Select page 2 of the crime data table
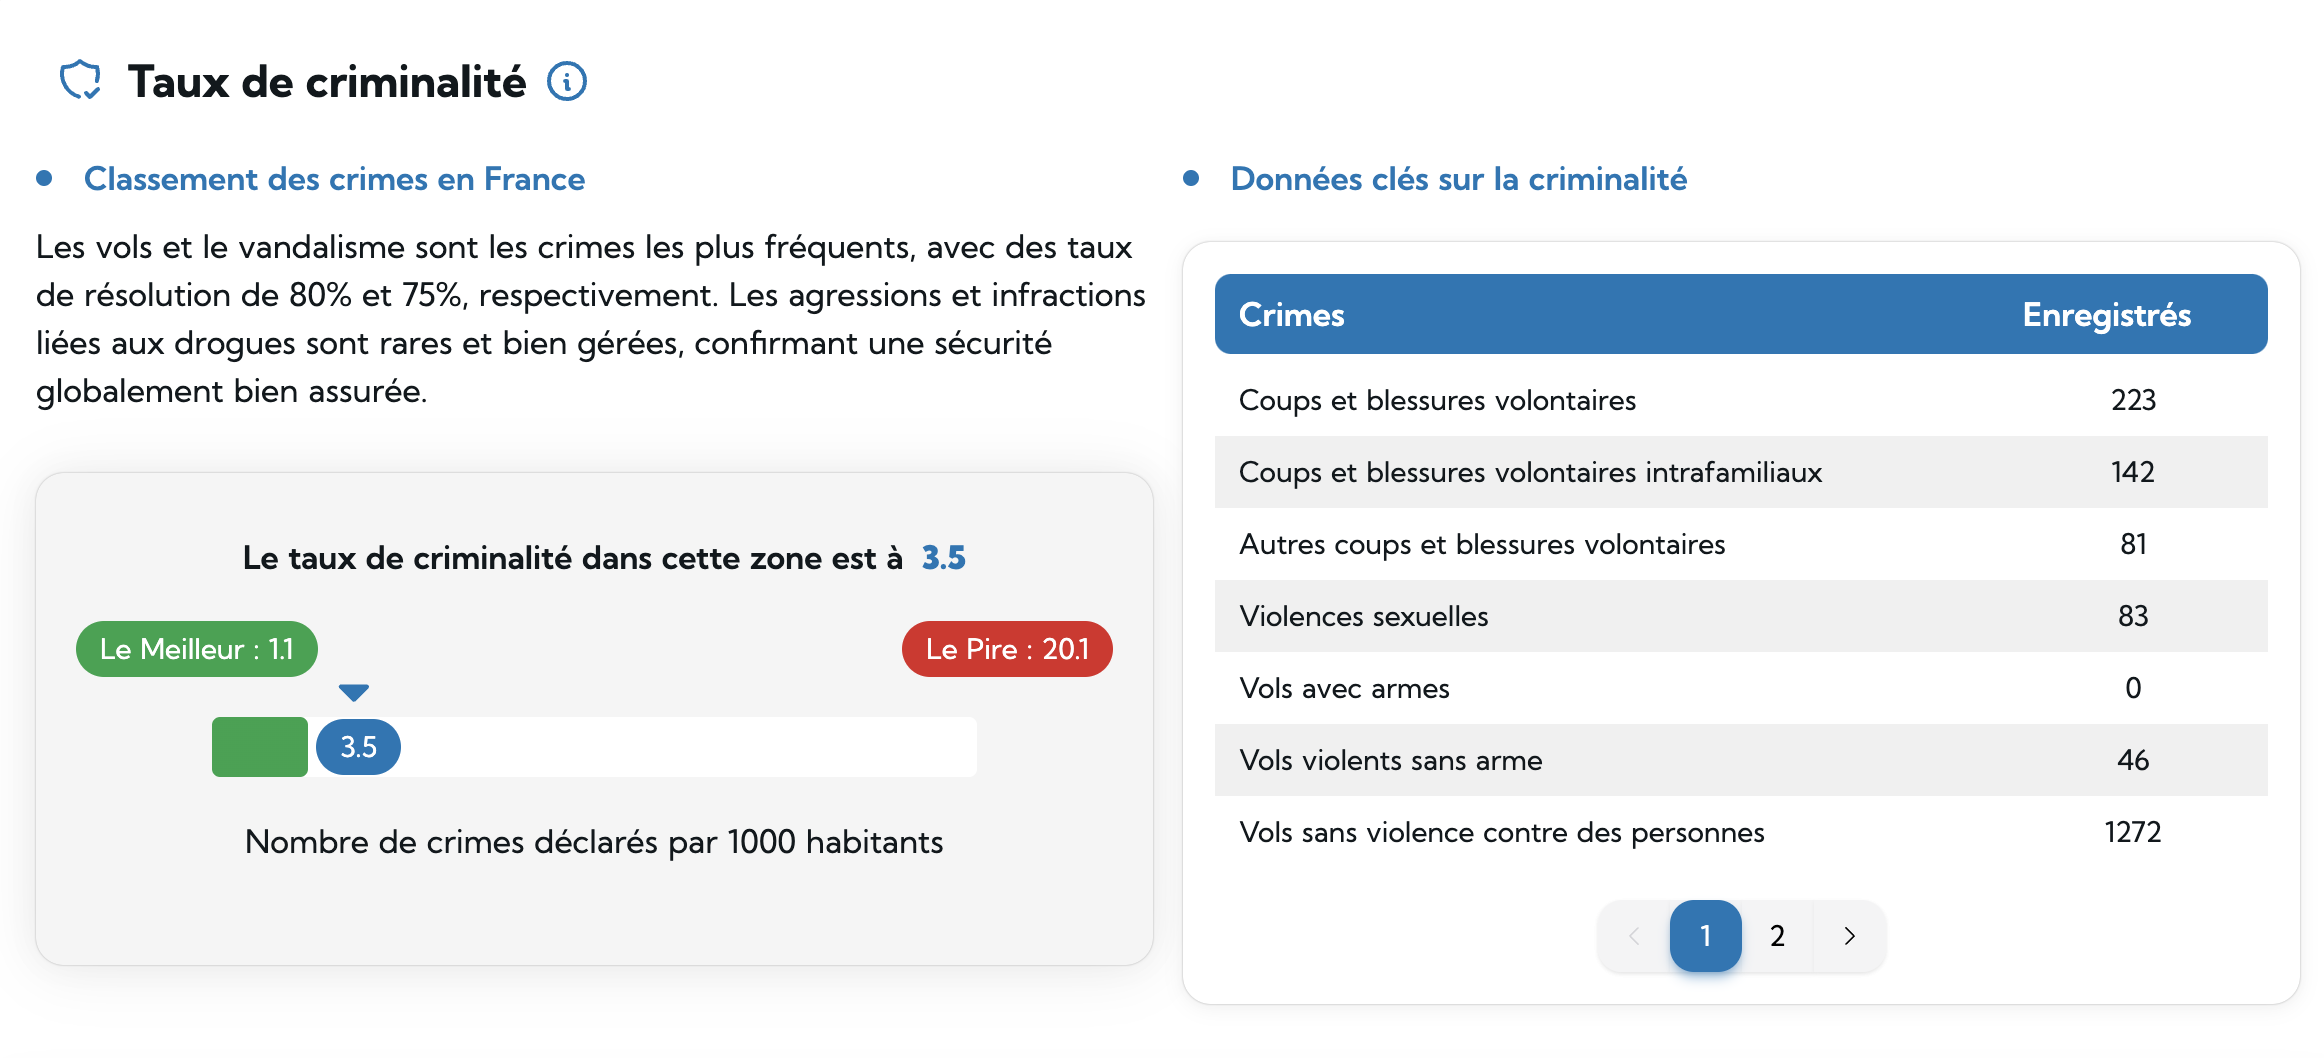Screen dimensions: 2324x1058 [x=1777, y=936]
